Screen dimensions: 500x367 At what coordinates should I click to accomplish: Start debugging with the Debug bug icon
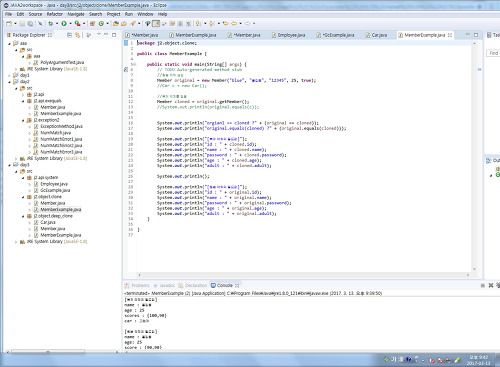51,23
